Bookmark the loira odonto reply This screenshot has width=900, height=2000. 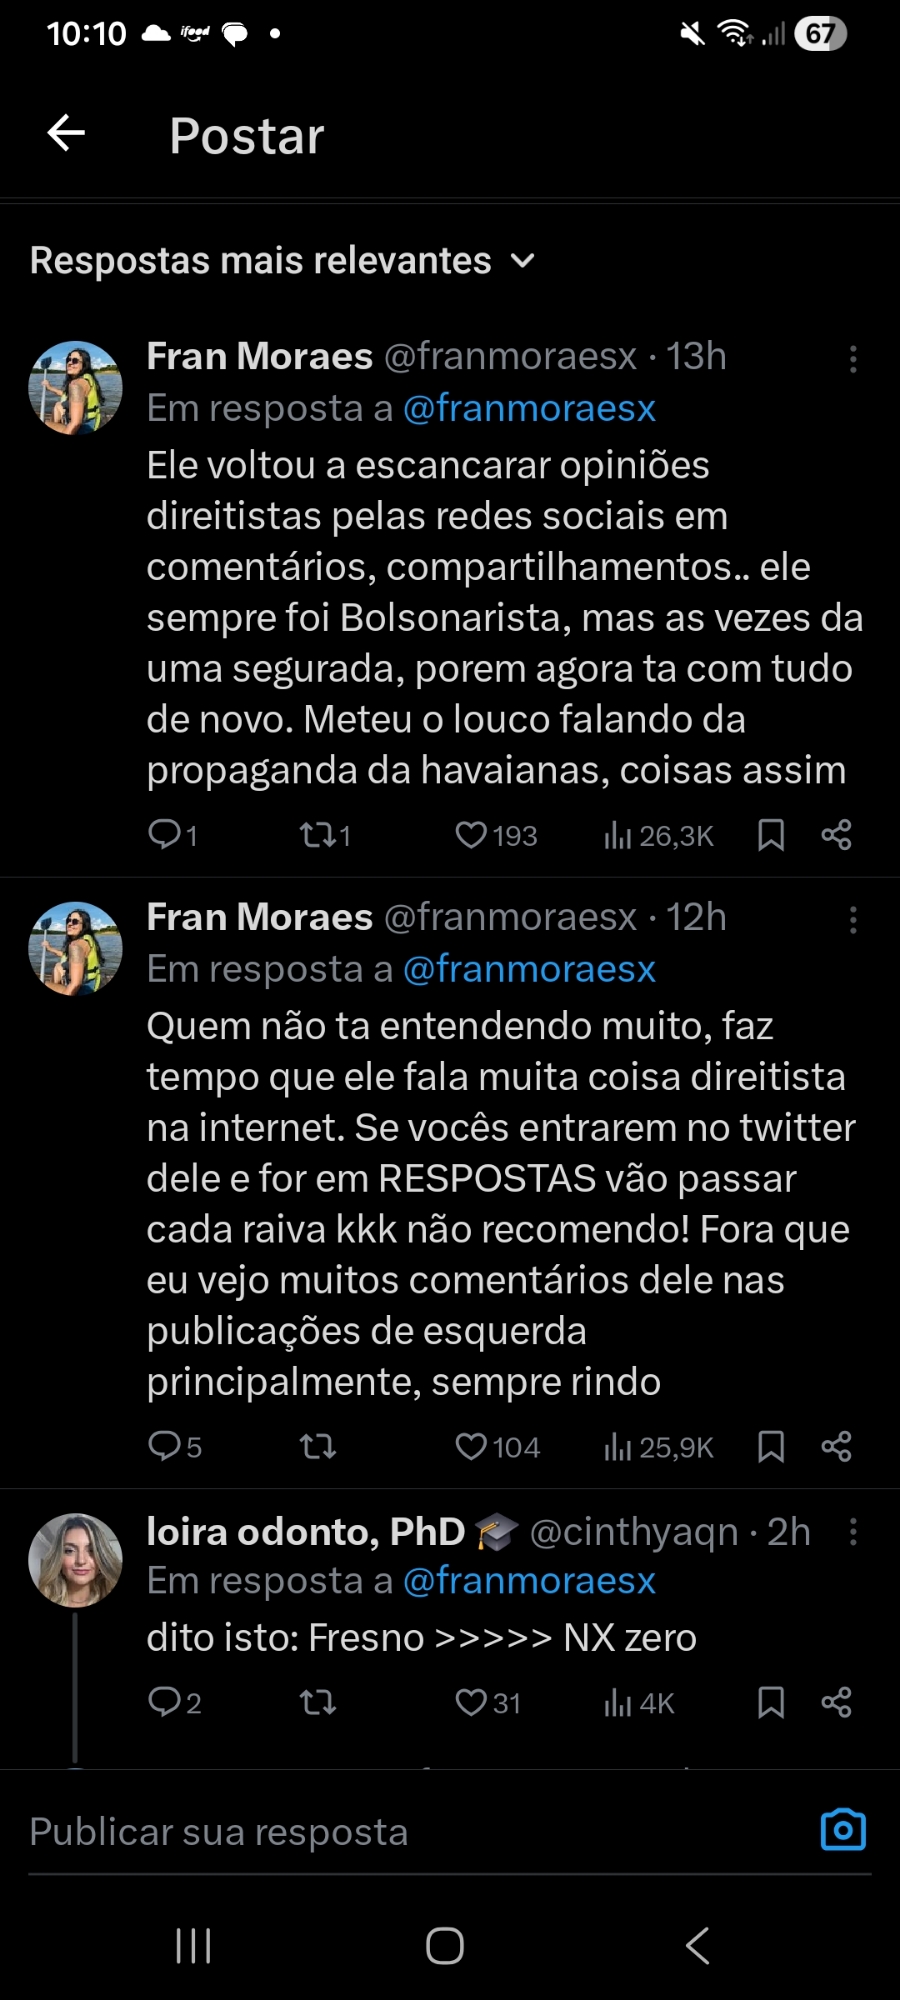pos(771,1703)
